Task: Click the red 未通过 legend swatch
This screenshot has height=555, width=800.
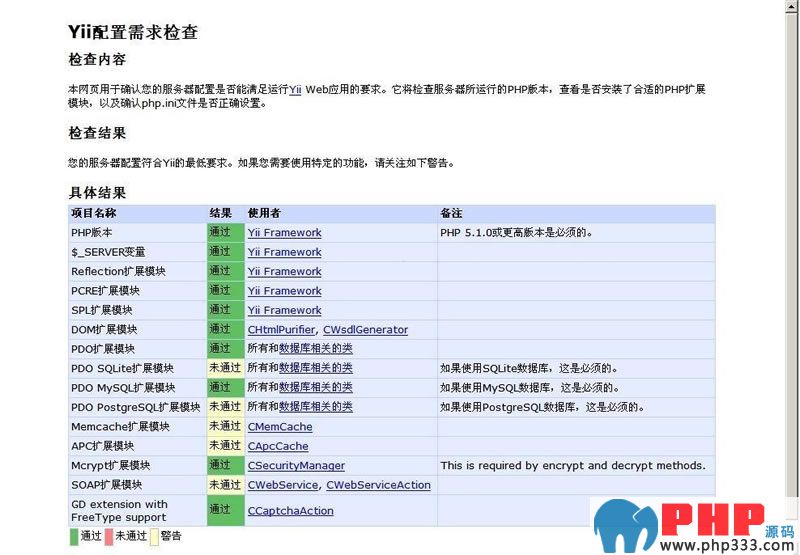Action: click(109, 537)
